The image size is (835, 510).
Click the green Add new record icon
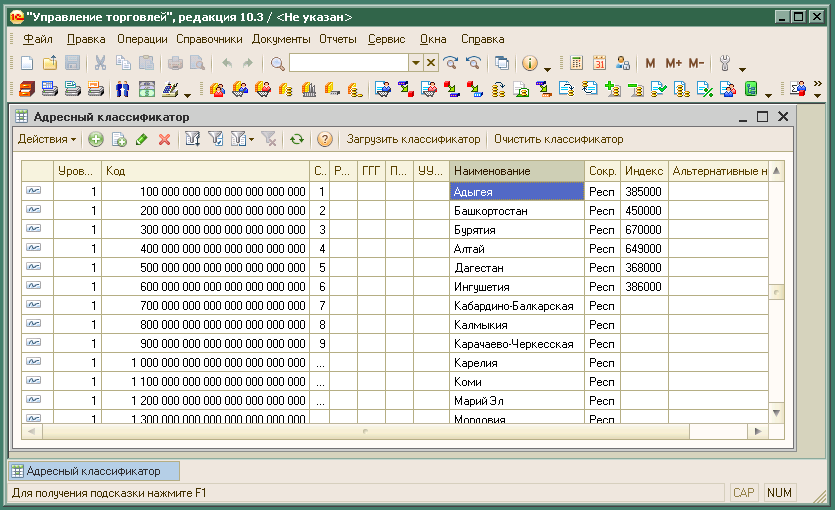pyautogui.click(x=96, y=140)
